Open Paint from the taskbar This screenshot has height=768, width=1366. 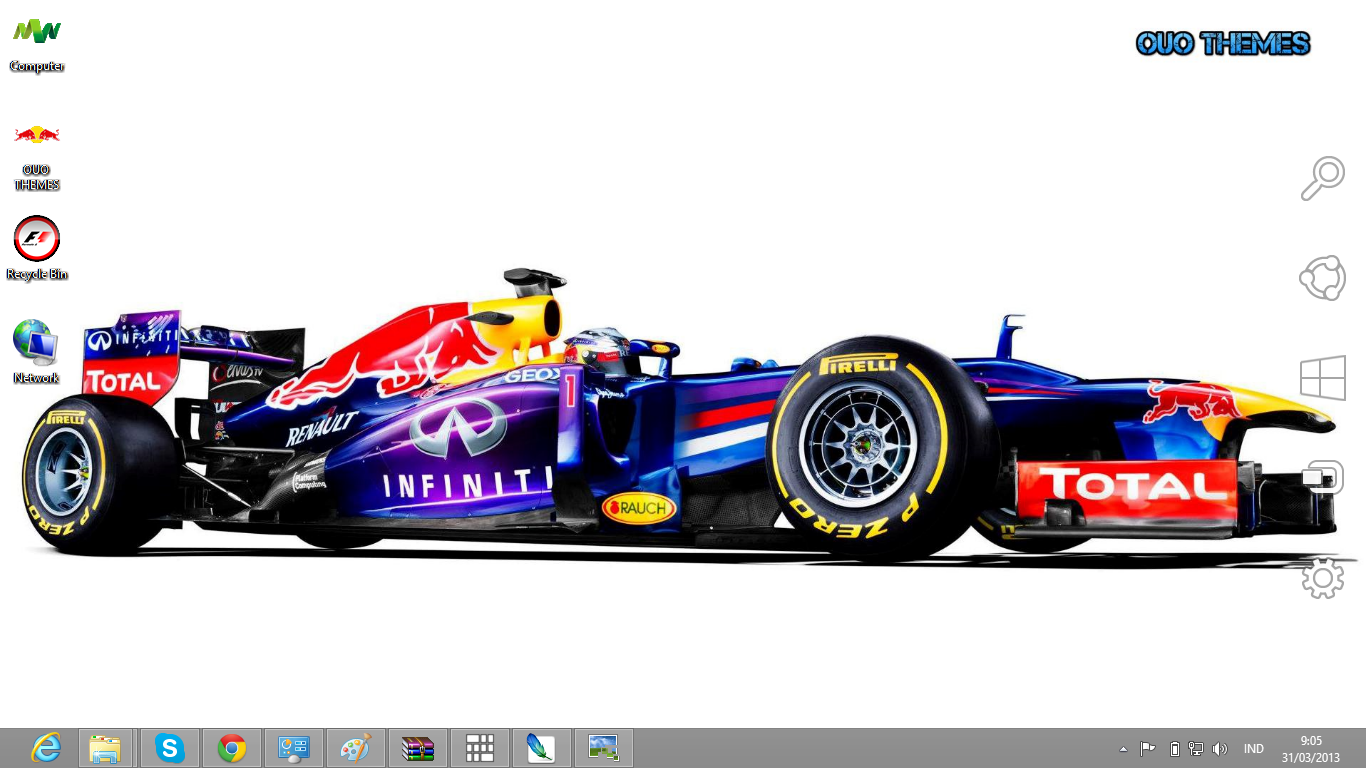356,747
